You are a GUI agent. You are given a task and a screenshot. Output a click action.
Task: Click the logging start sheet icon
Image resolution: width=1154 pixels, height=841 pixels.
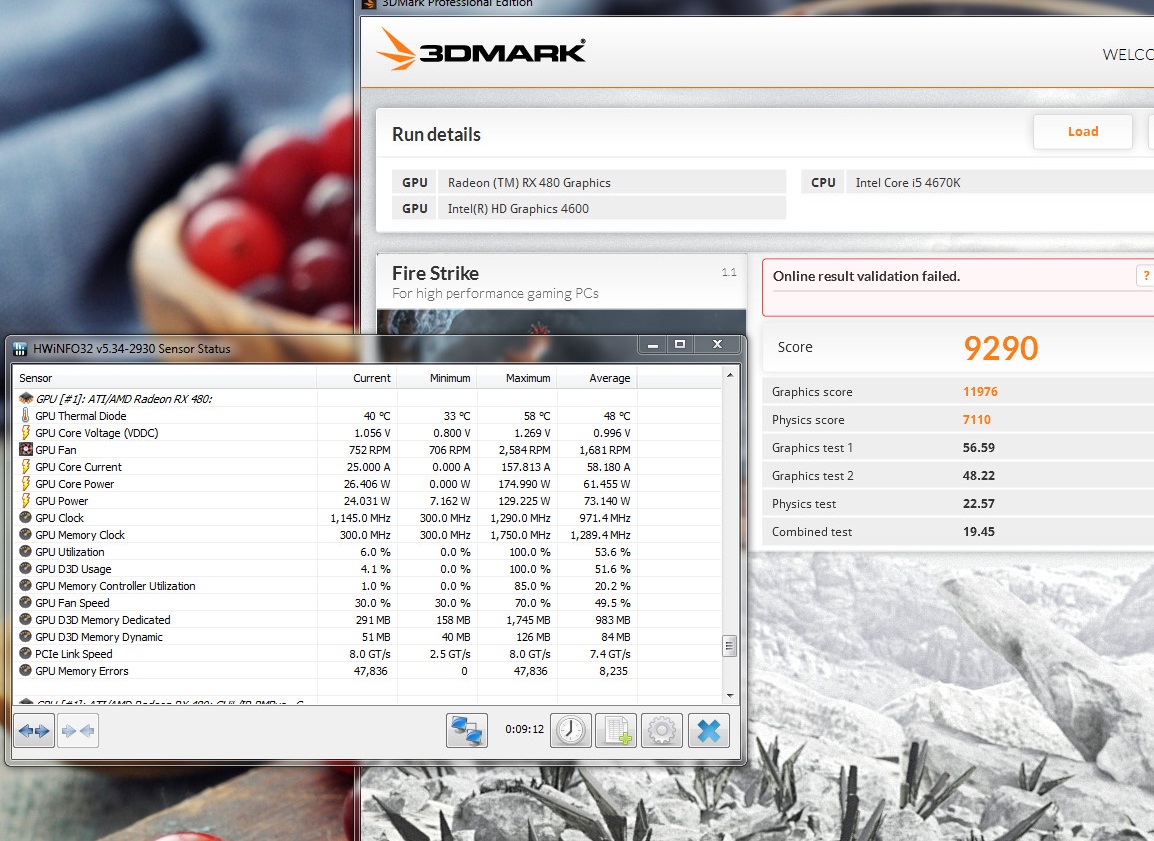(616, 731)
